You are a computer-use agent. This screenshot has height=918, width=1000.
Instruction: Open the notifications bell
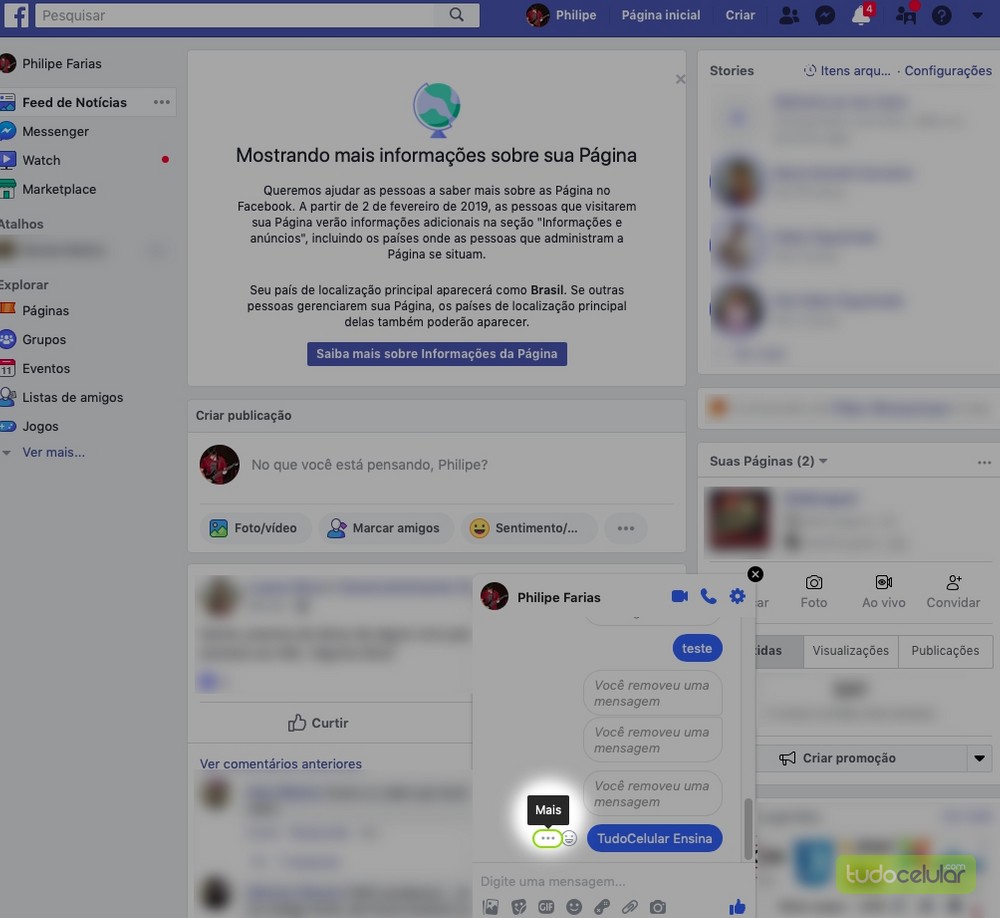(x=860, y=16)
